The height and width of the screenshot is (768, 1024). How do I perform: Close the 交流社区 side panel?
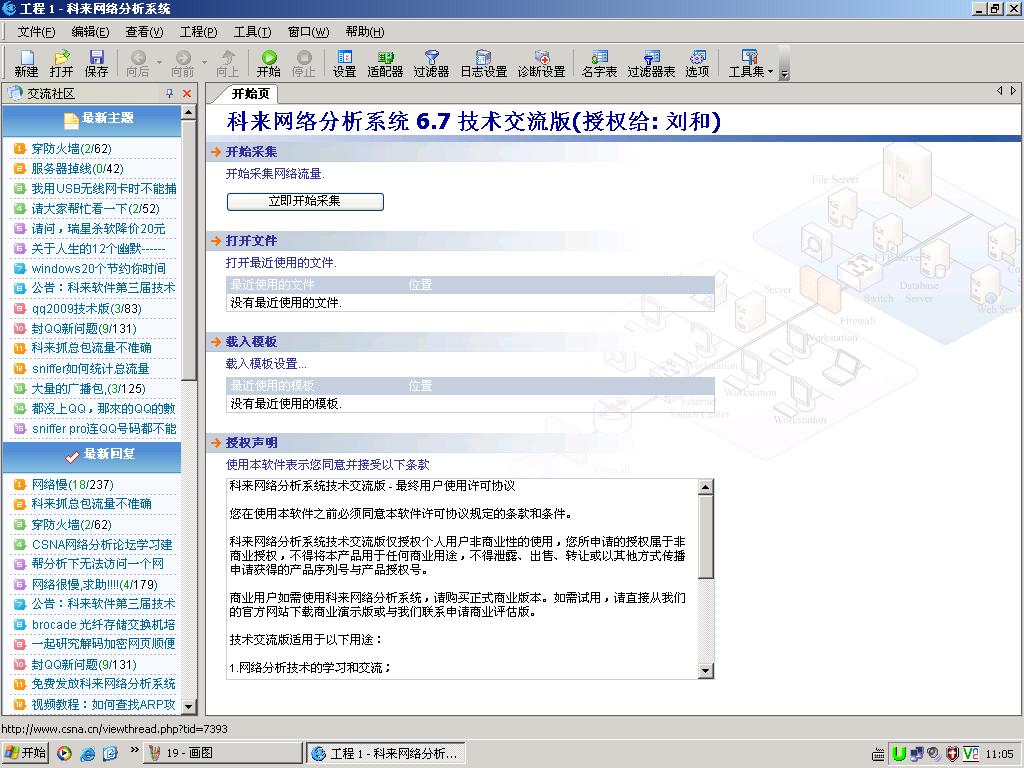point(187,93)
